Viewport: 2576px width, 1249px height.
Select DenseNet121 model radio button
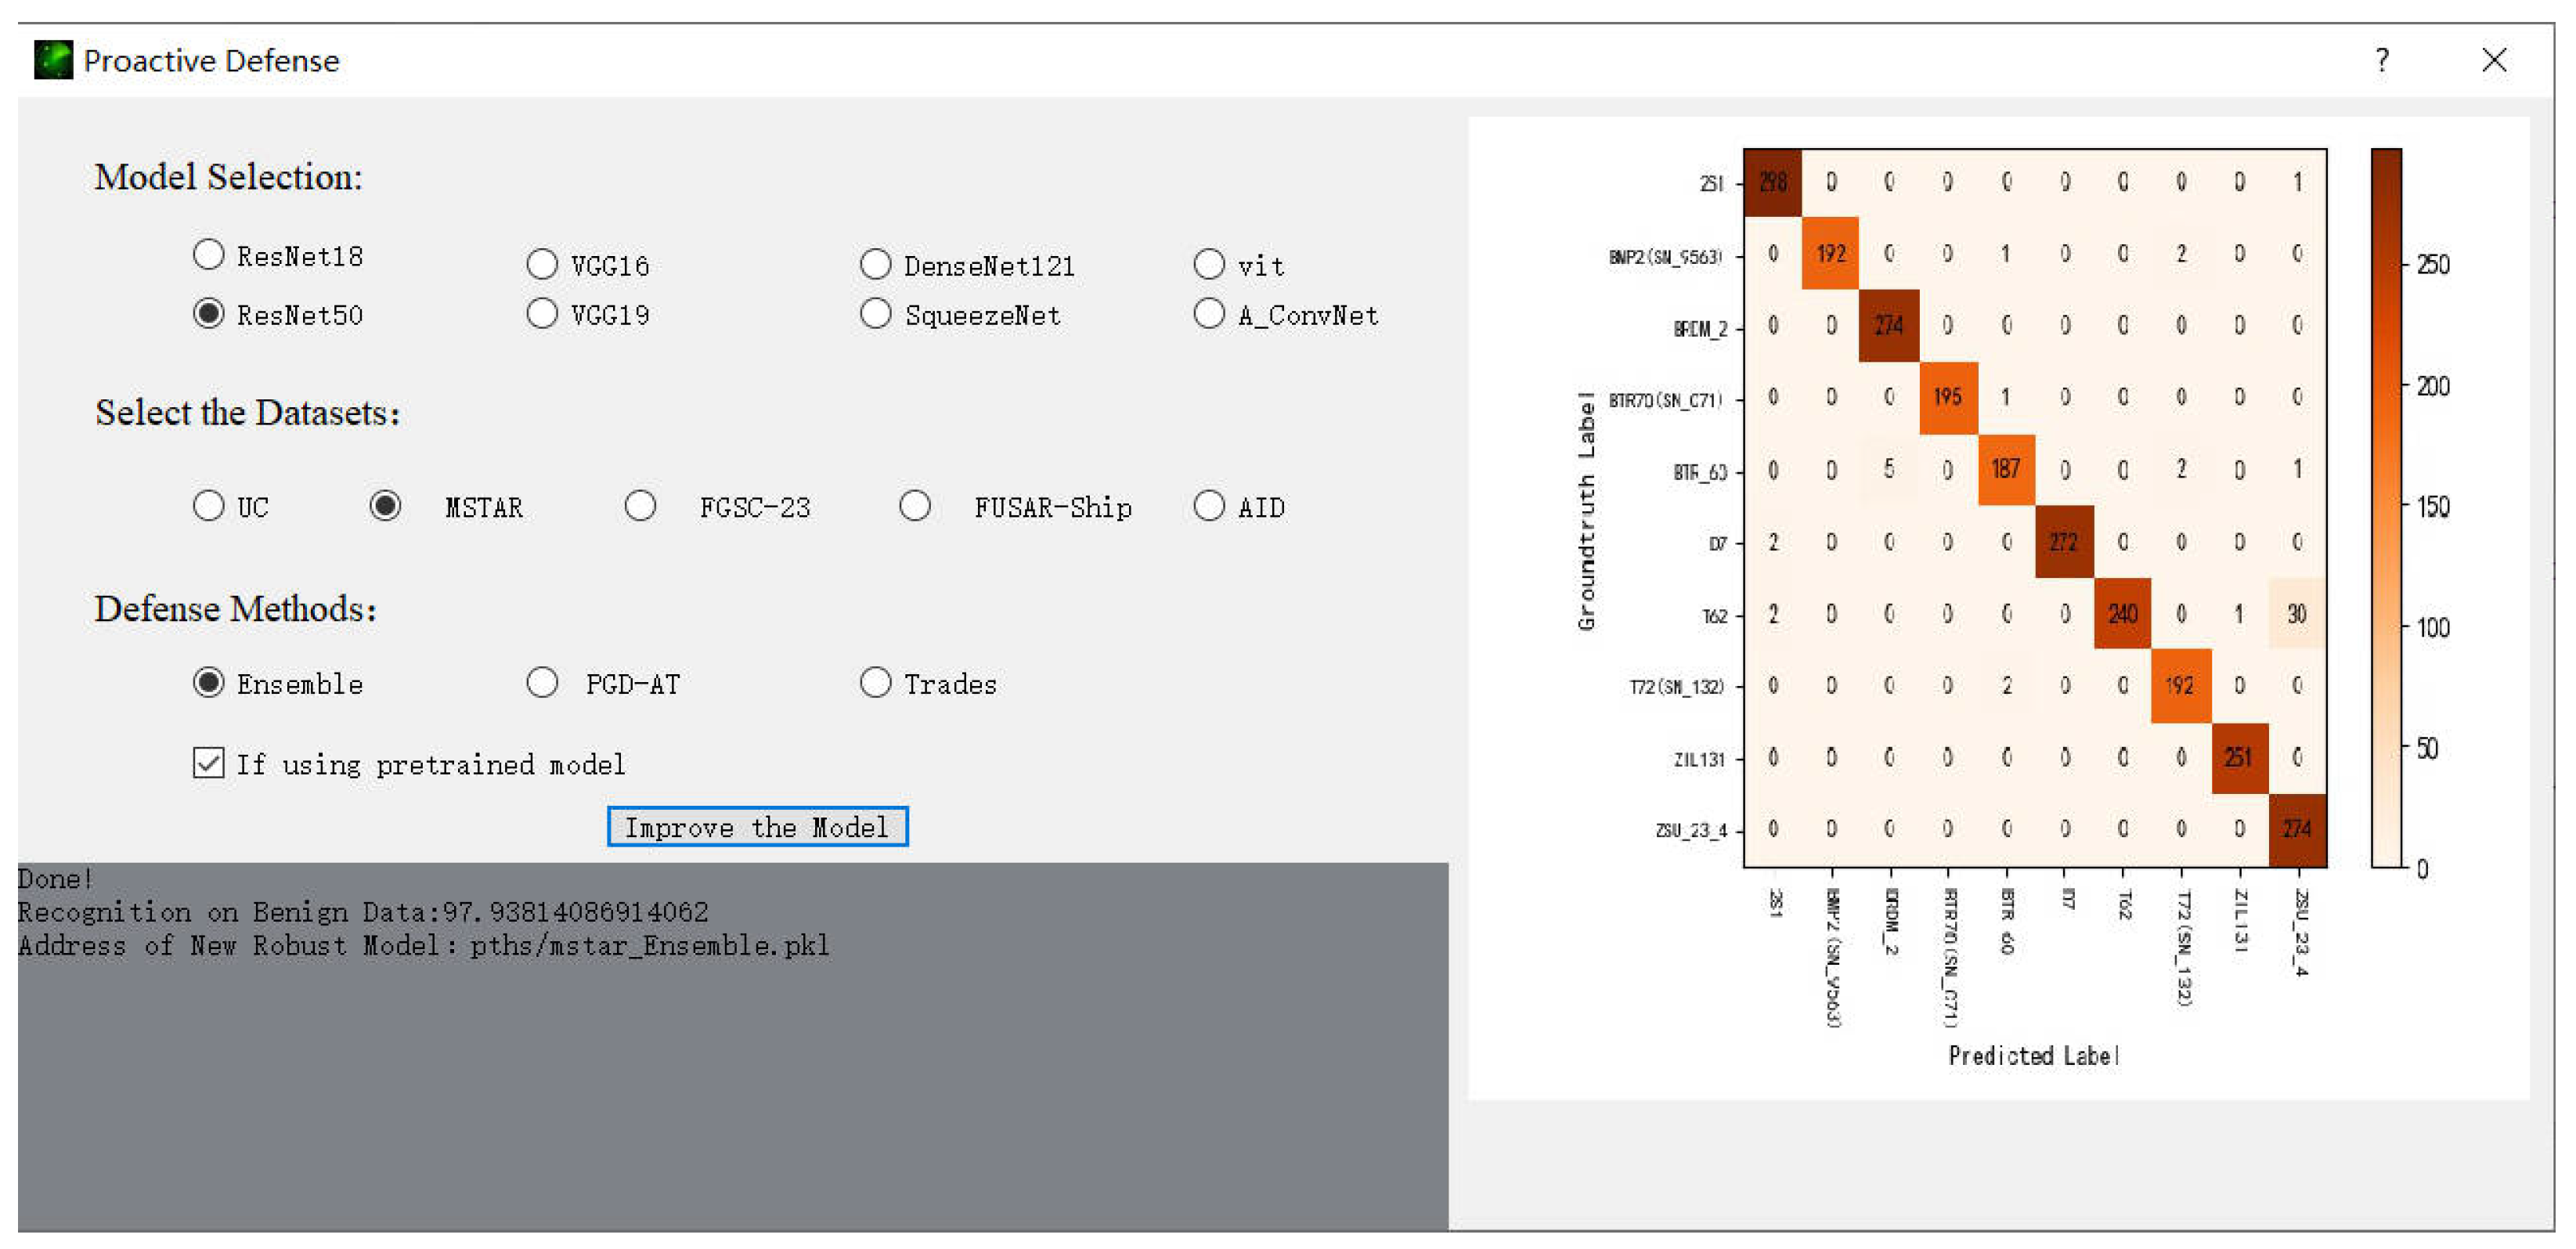coord(876,265)
